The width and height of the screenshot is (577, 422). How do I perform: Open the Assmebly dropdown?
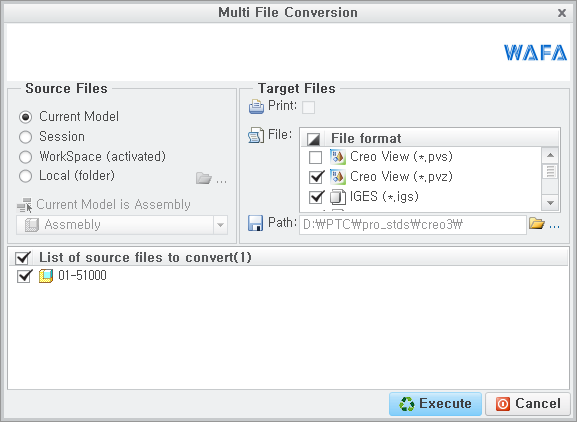220,225
